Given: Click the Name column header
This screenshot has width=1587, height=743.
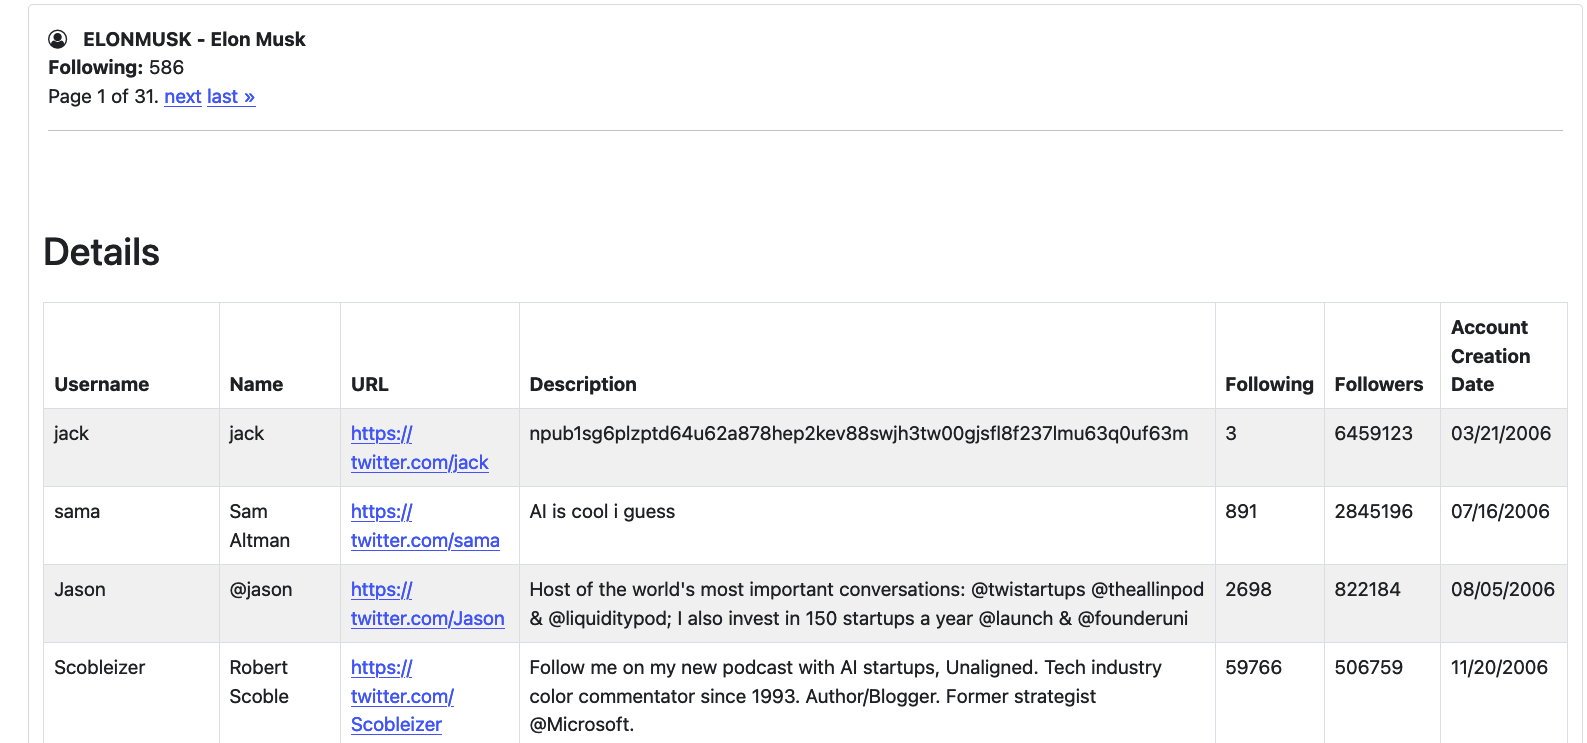Looking at the screenshot, I should click(x=256, y=384).
